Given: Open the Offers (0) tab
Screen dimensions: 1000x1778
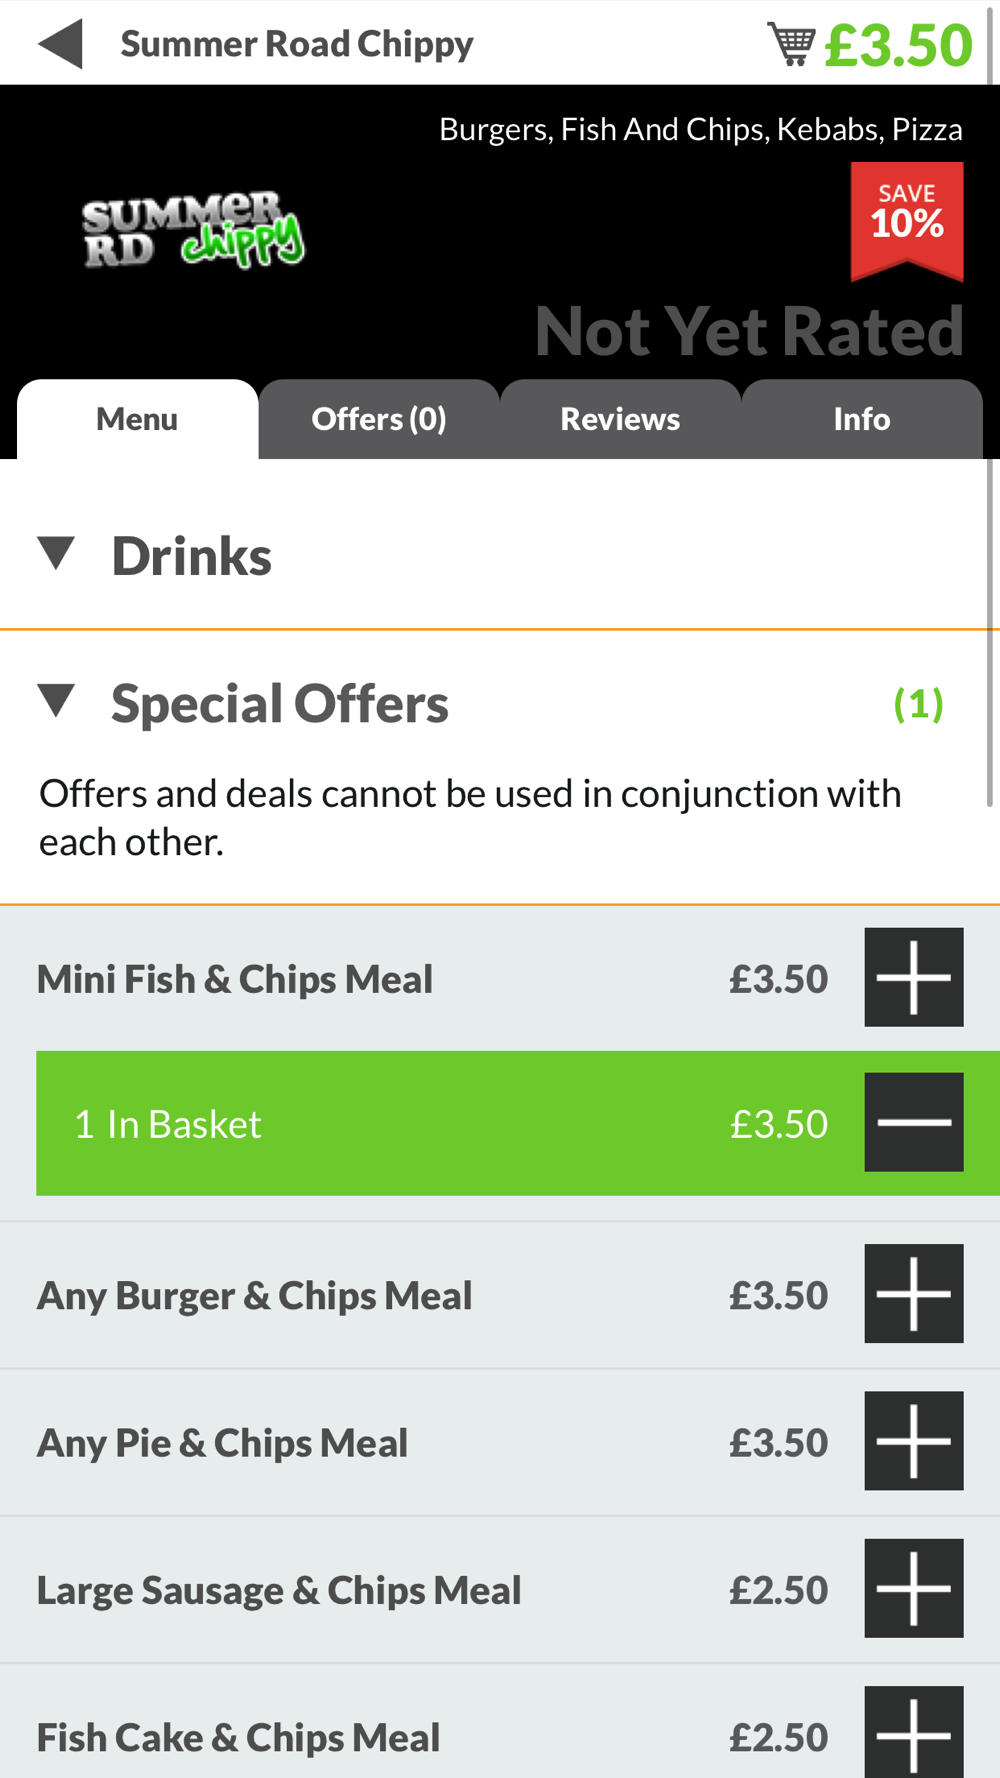Looking at the screenshot, I should click(x=379, y=419).
